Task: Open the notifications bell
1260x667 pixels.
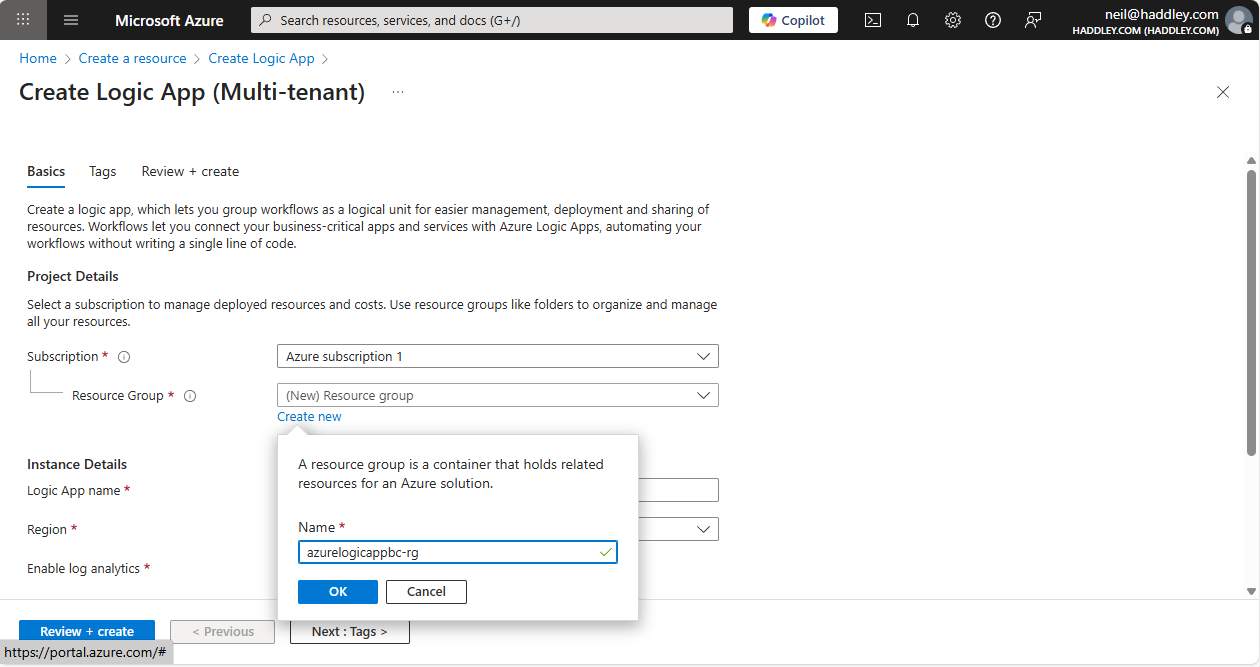Action: point(913,20)
